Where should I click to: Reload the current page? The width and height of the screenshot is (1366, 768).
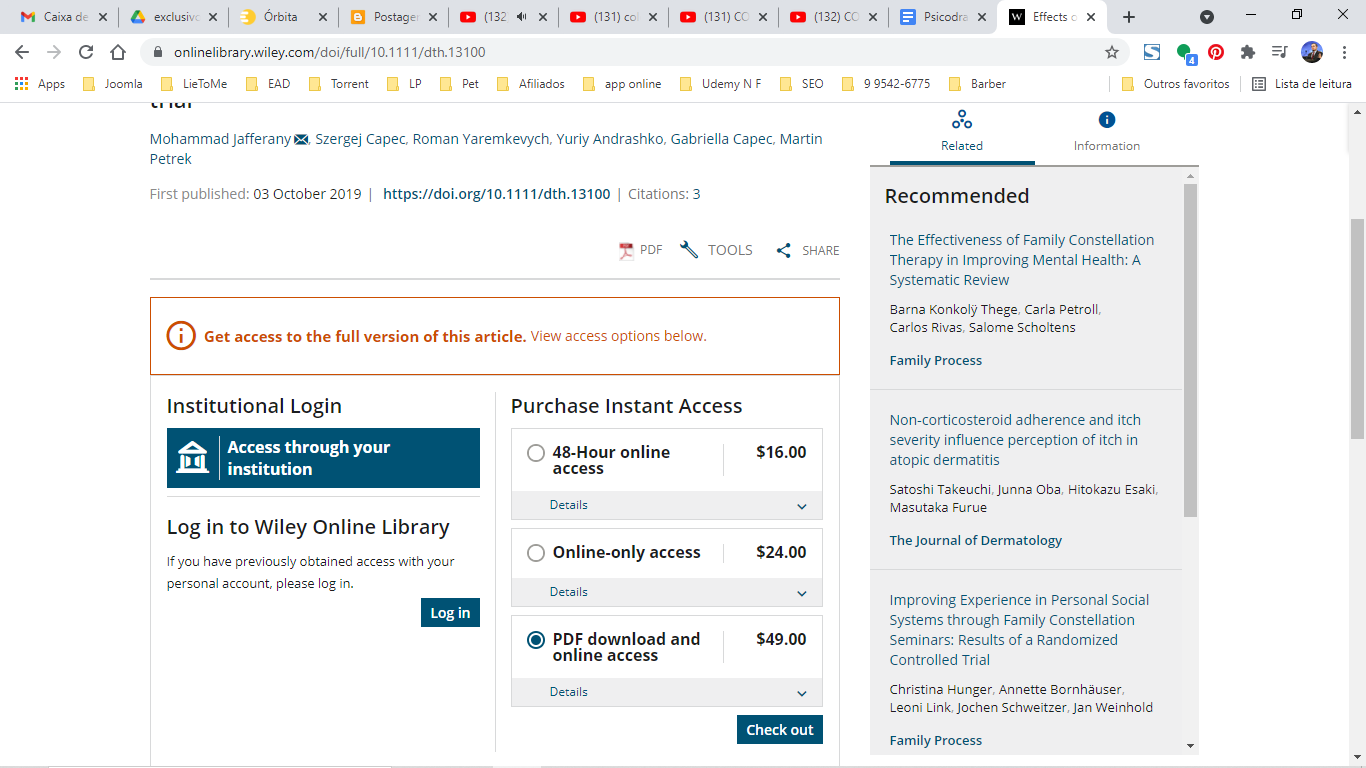point(86,52)
